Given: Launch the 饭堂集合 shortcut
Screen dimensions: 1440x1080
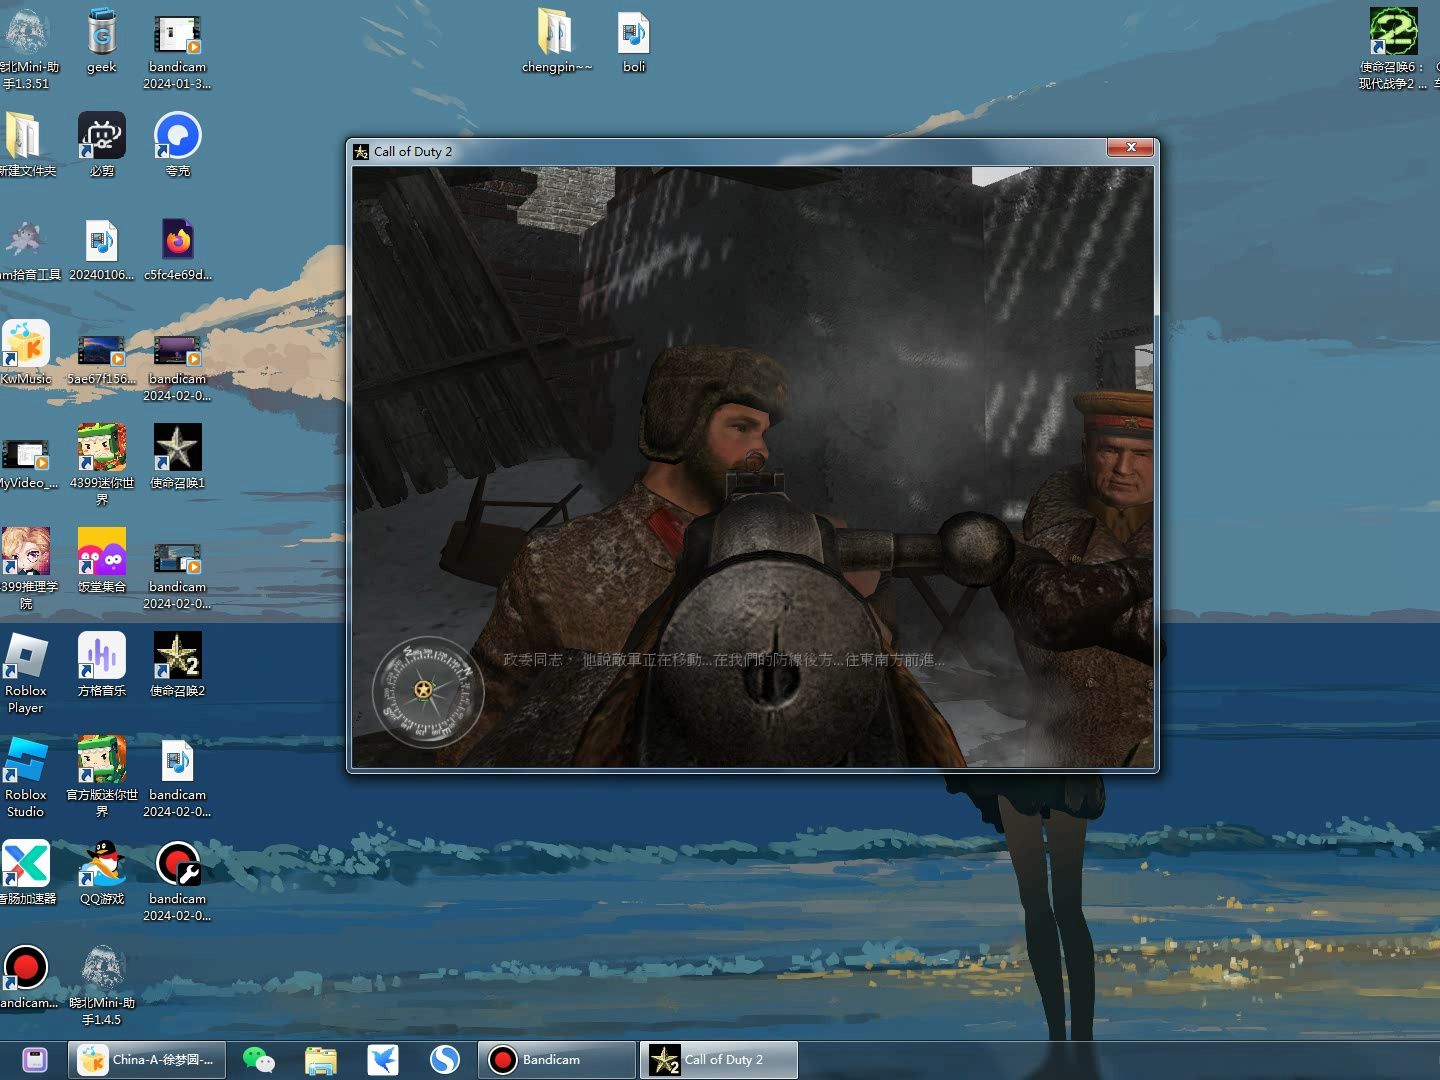Looking at the screenshot, I should [x=102, y=562].
